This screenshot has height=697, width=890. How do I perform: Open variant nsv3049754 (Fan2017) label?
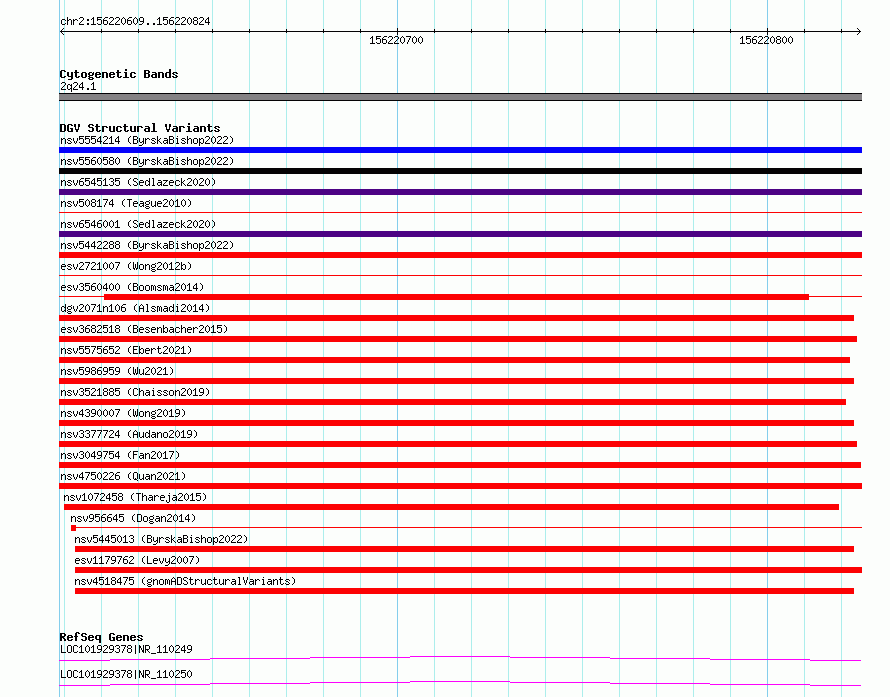click(x=120, y=455)
